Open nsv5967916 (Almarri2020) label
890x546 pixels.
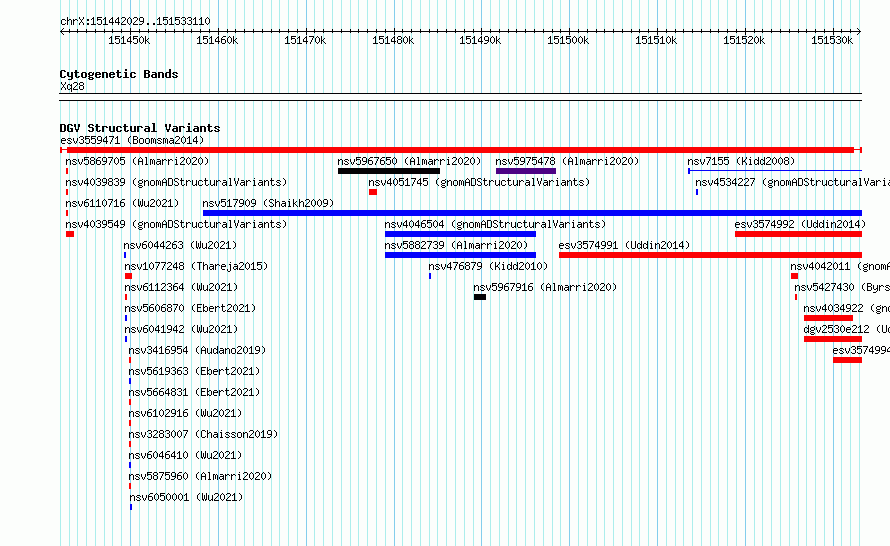[x=545, y=287]
